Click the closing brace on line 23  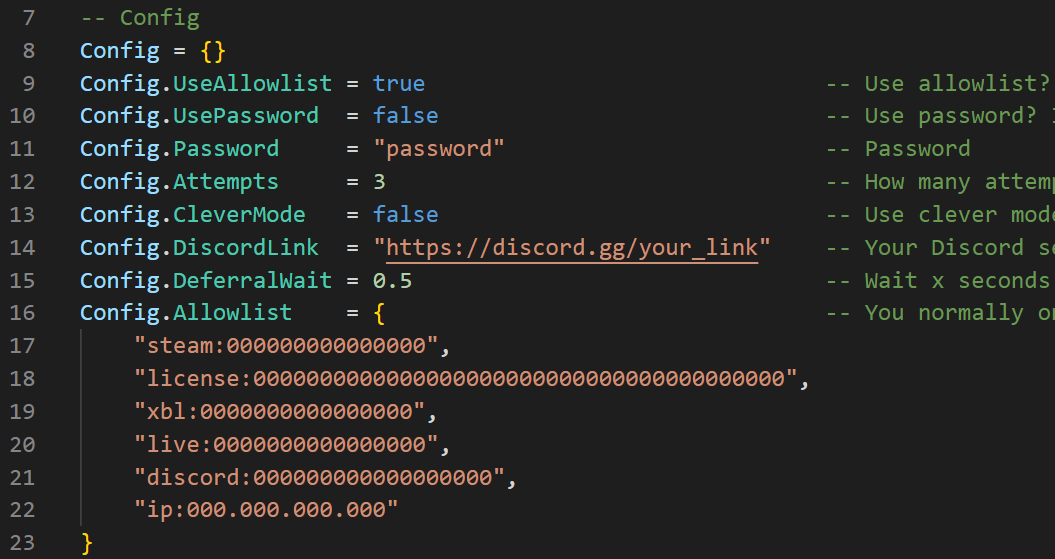coord(86,543)
